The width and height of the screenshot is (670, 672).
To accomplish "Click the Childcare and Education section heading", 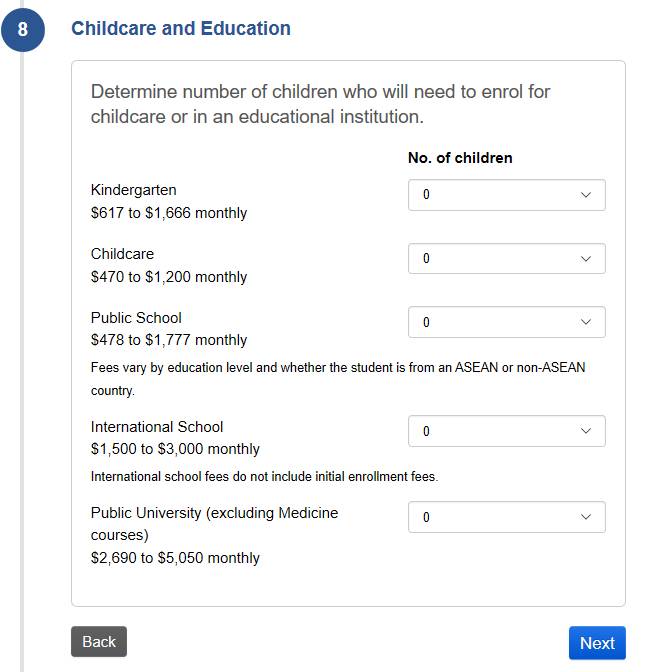I will (x=181, y=29).
